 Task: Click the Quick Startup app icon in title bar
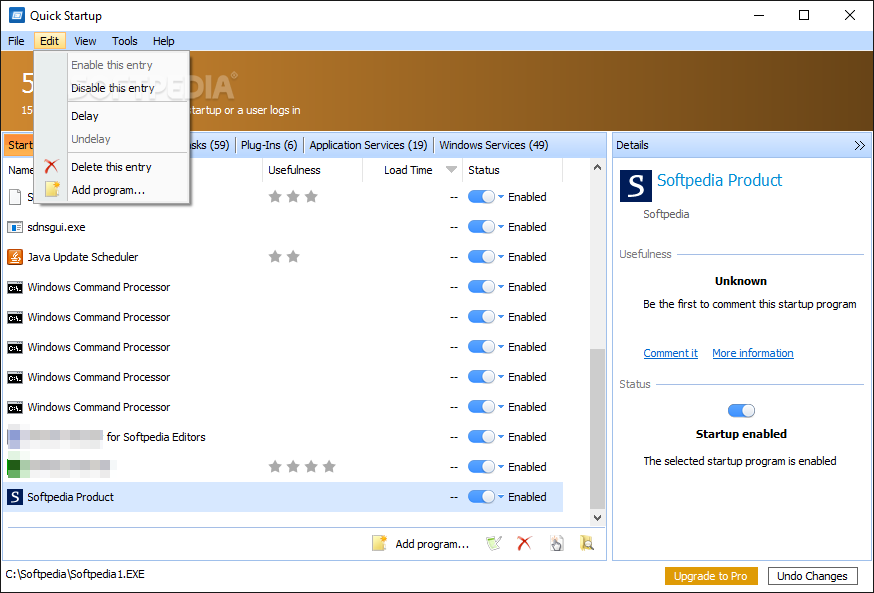(x=17, y=15)
